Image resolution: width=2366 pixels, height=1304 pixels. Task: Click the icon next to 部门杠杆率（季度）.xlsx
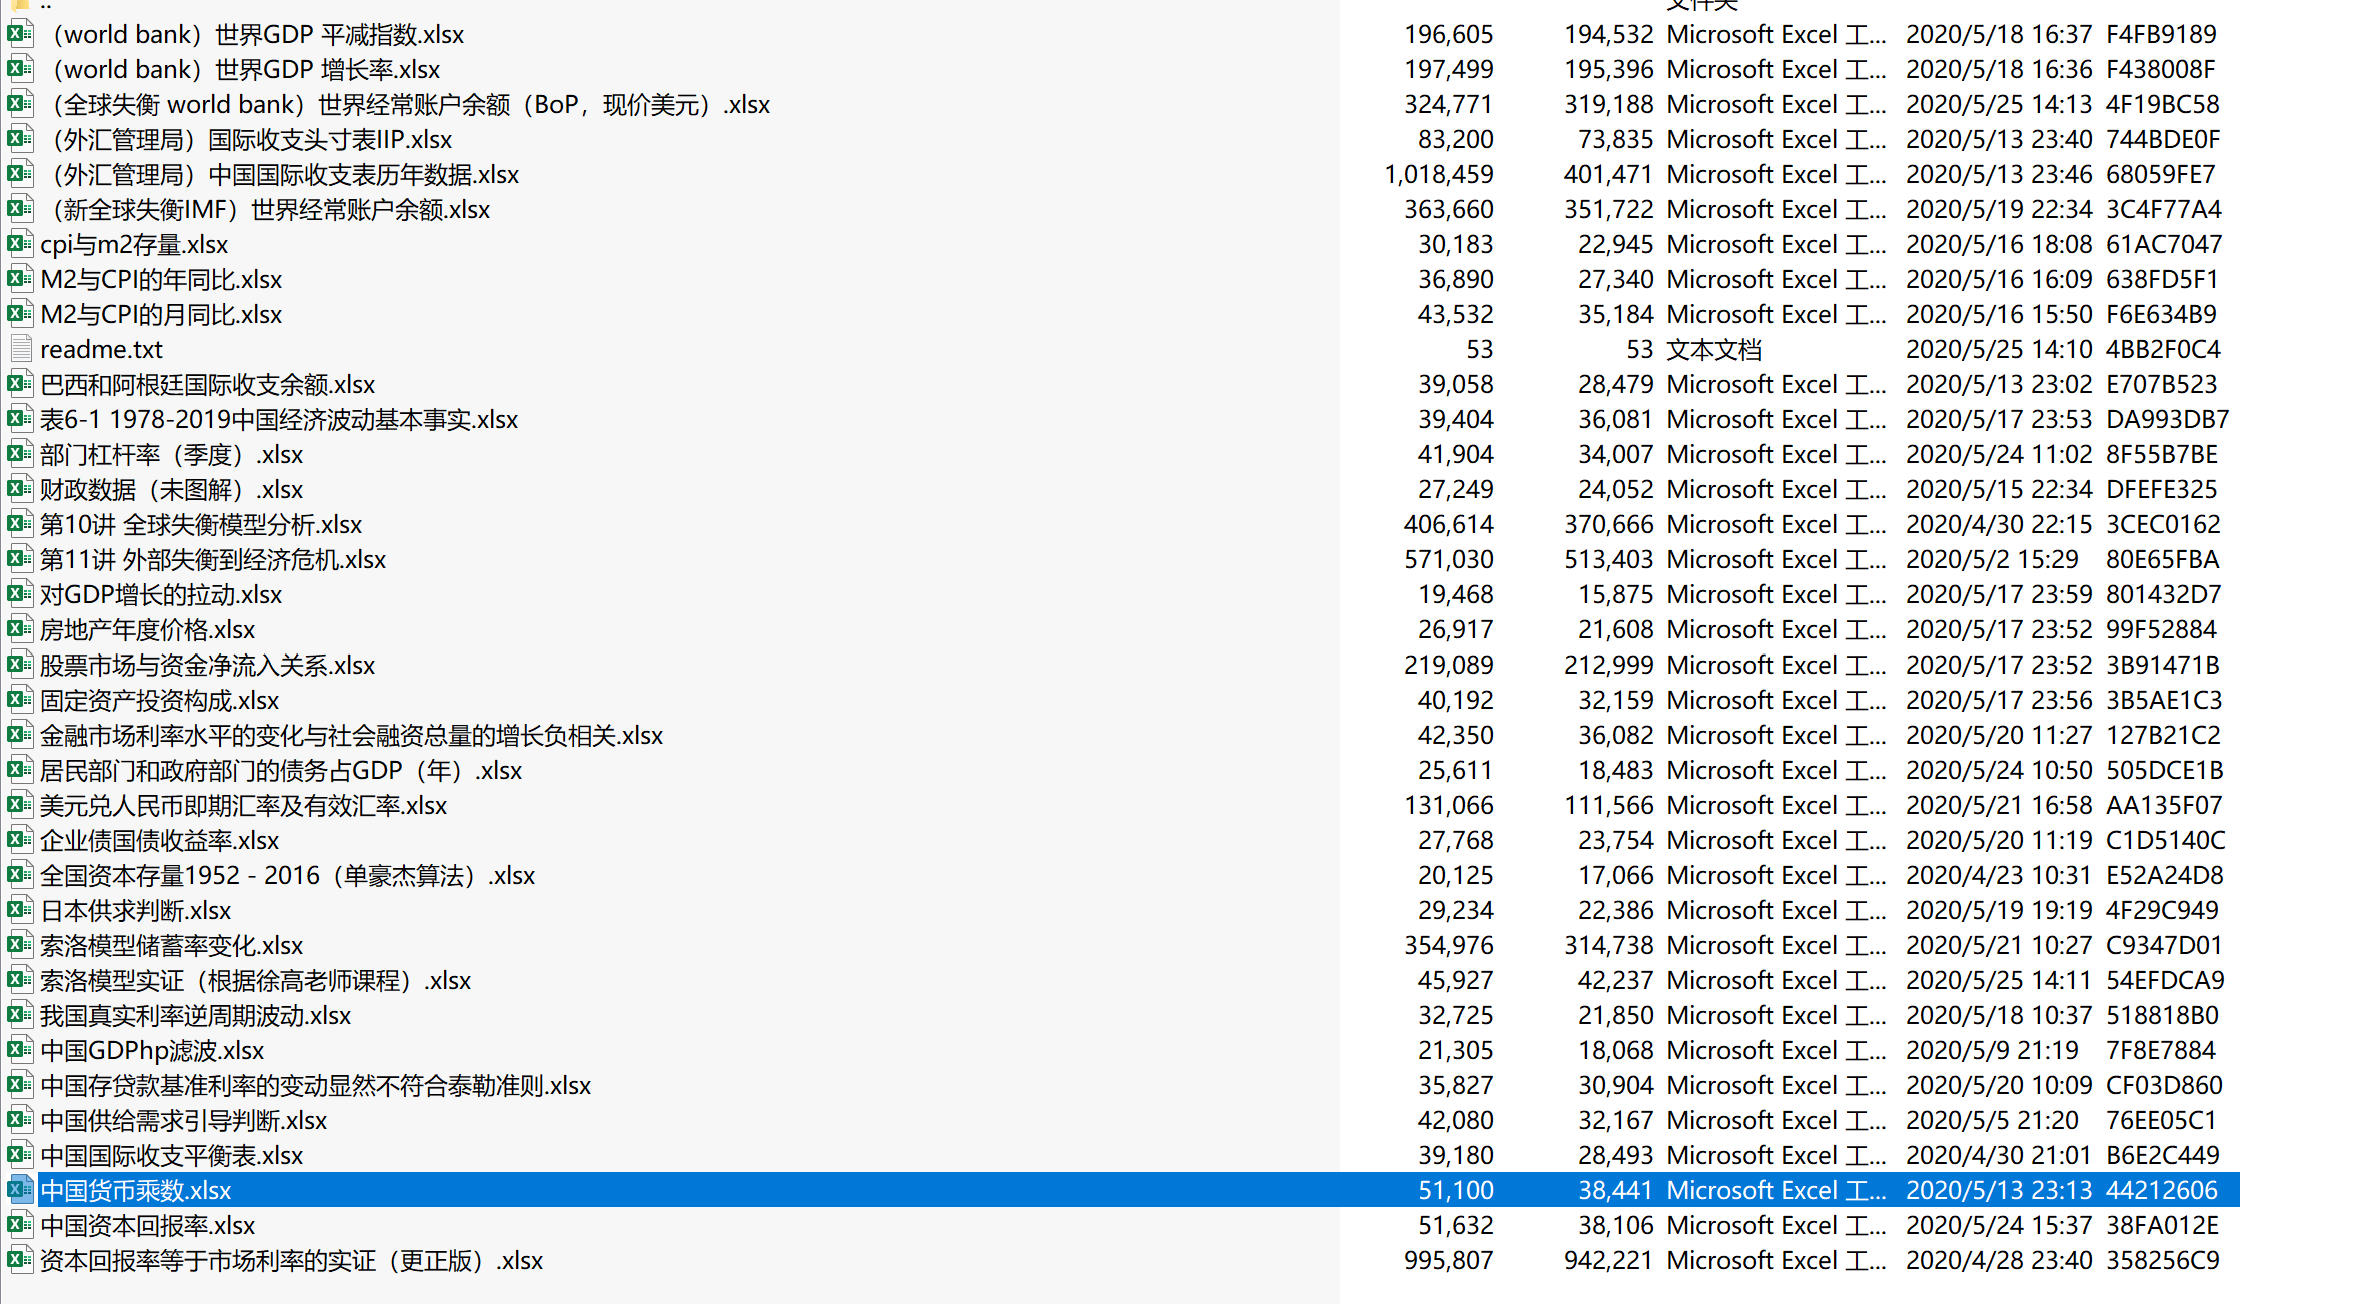tap(20, 454)
